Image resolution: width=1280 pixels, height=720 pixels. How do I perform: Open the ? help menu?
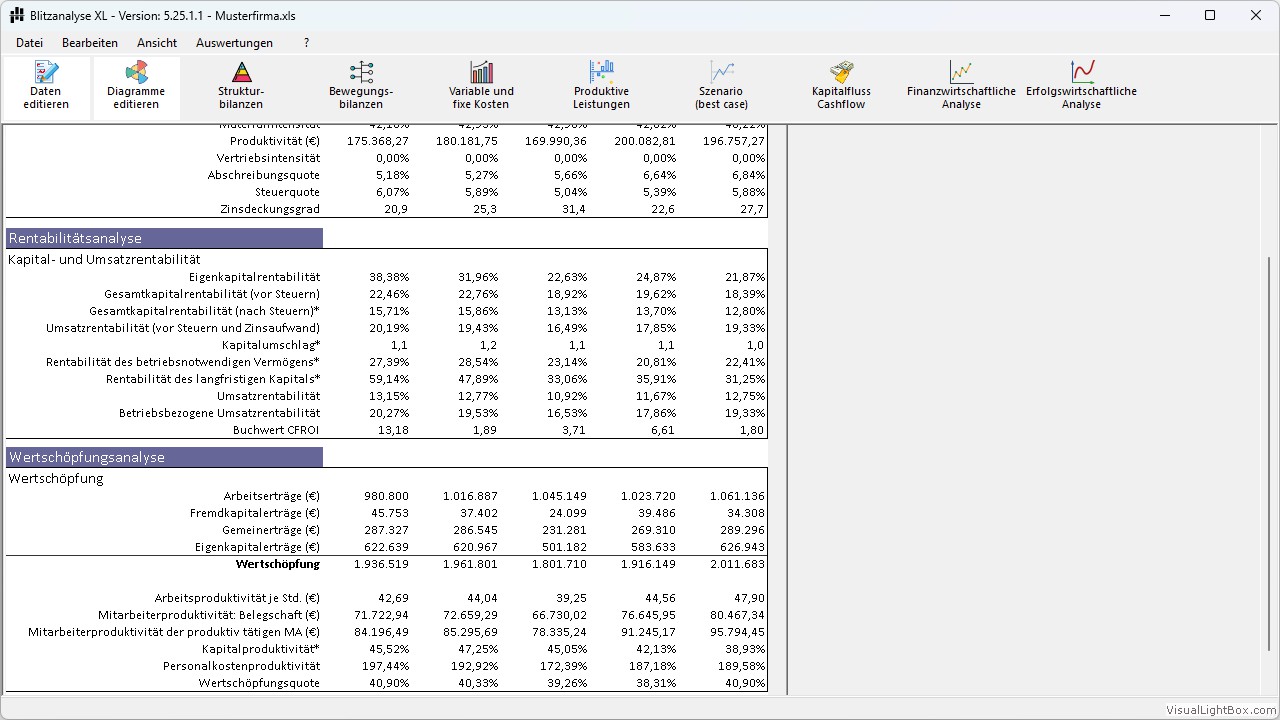[x=306, y=43]
